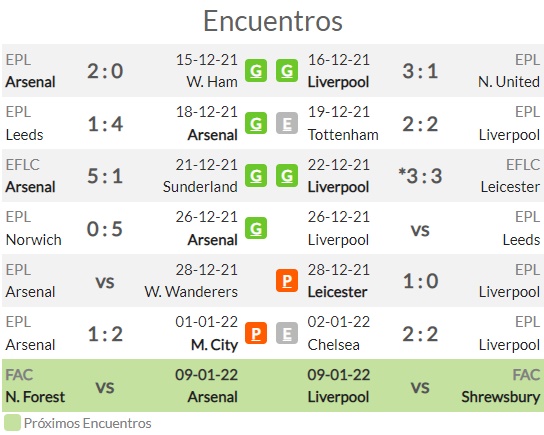Screen dimensions: 544x435
Task: Click the green G badge for Arsenal vs W. Ham
Action: click(256, 71)
